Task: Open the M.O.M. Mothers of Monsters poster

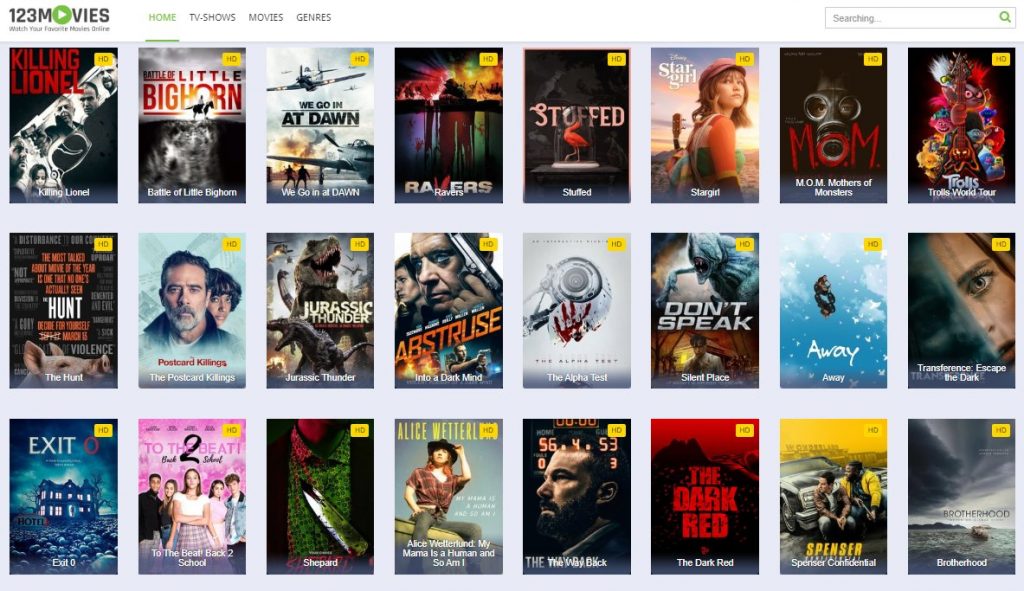Action: pyautogui.click(x=833, y=125)
